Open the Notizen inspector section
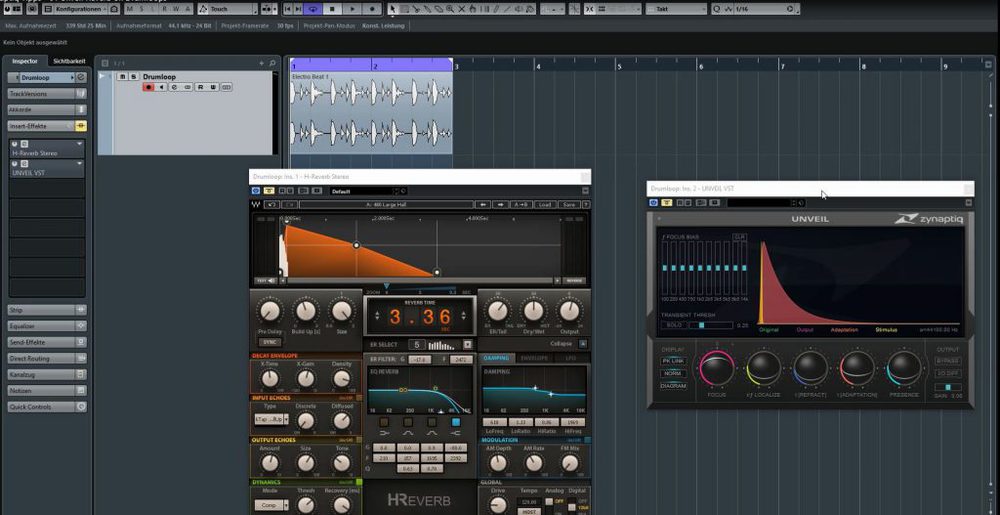The width and height of the screenshot is (1000, 515). tap(47, 391)
